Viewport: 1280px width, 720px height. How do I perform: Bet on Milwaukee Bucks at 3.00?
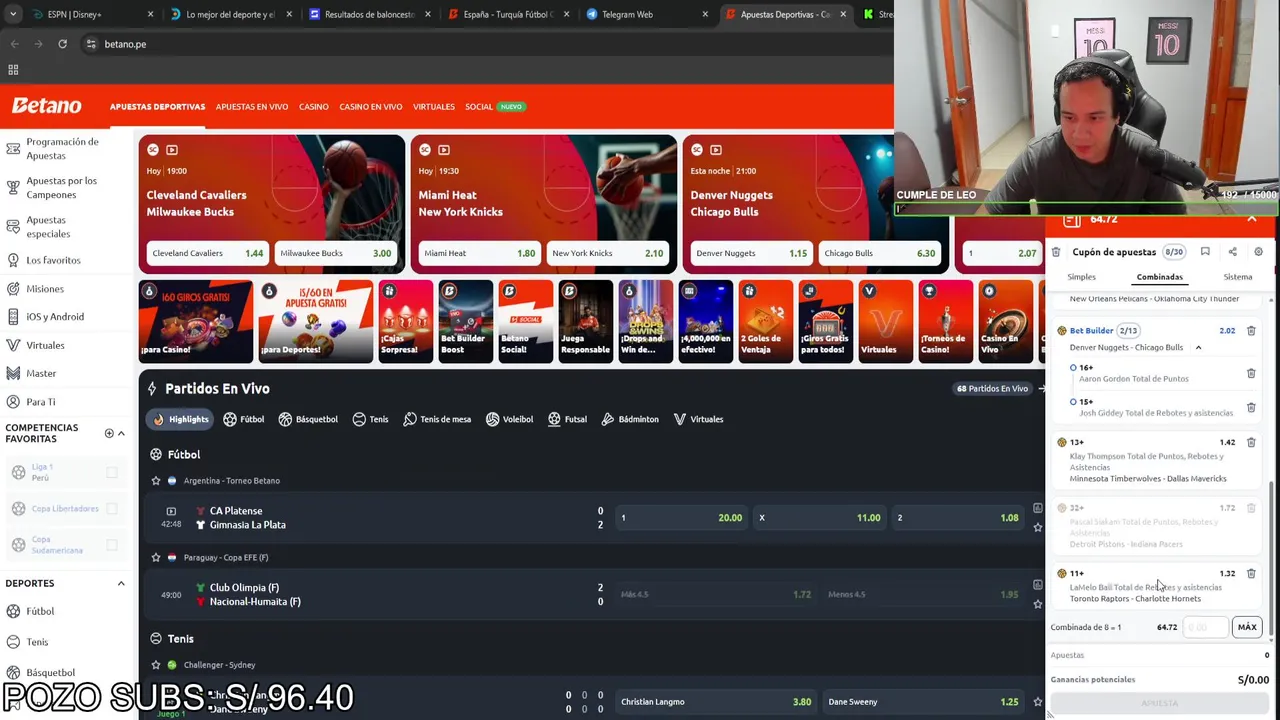pos(335,253)
